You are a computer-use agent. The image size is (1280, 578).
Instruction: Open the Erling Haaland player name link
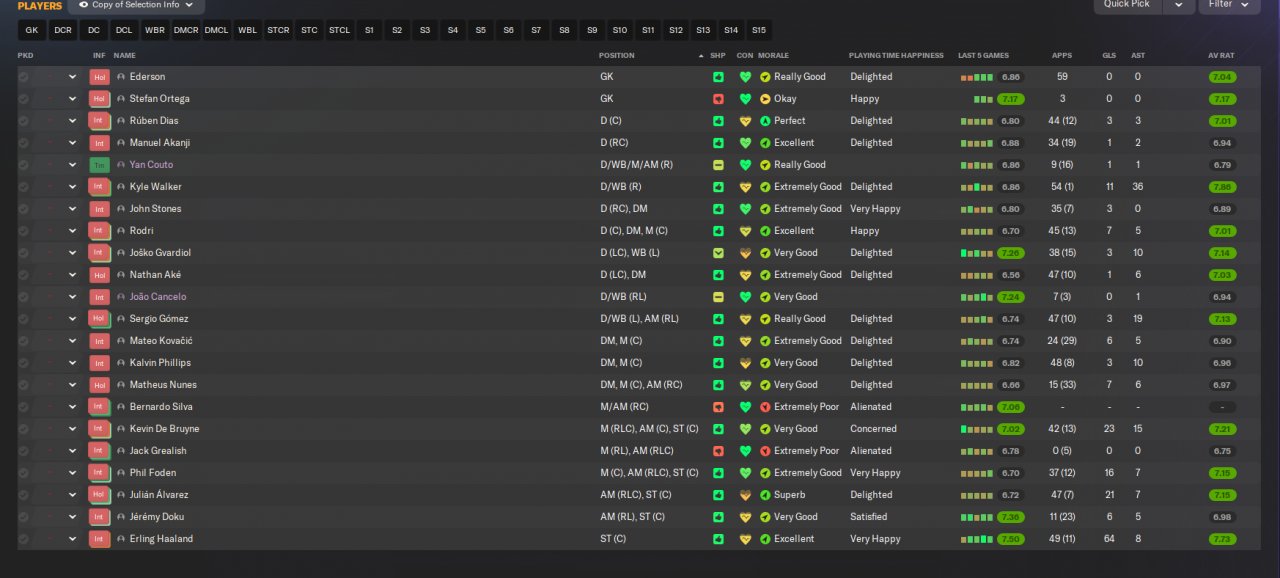point(161,539)
